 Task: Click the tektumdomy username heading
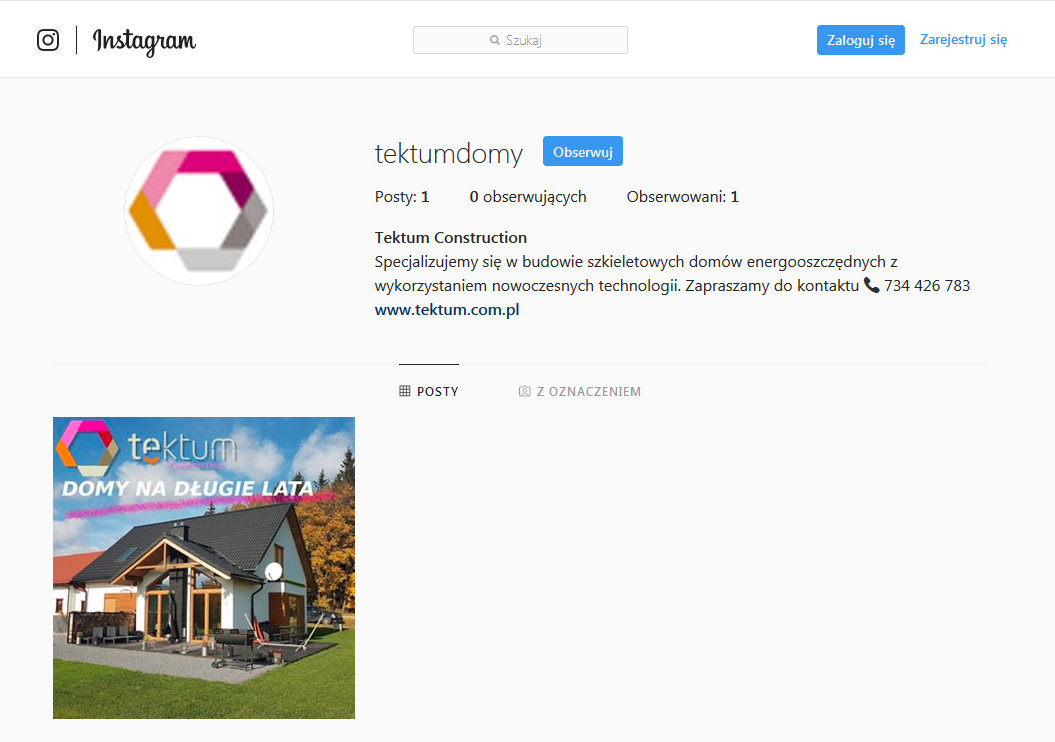[x=448, y=153]
